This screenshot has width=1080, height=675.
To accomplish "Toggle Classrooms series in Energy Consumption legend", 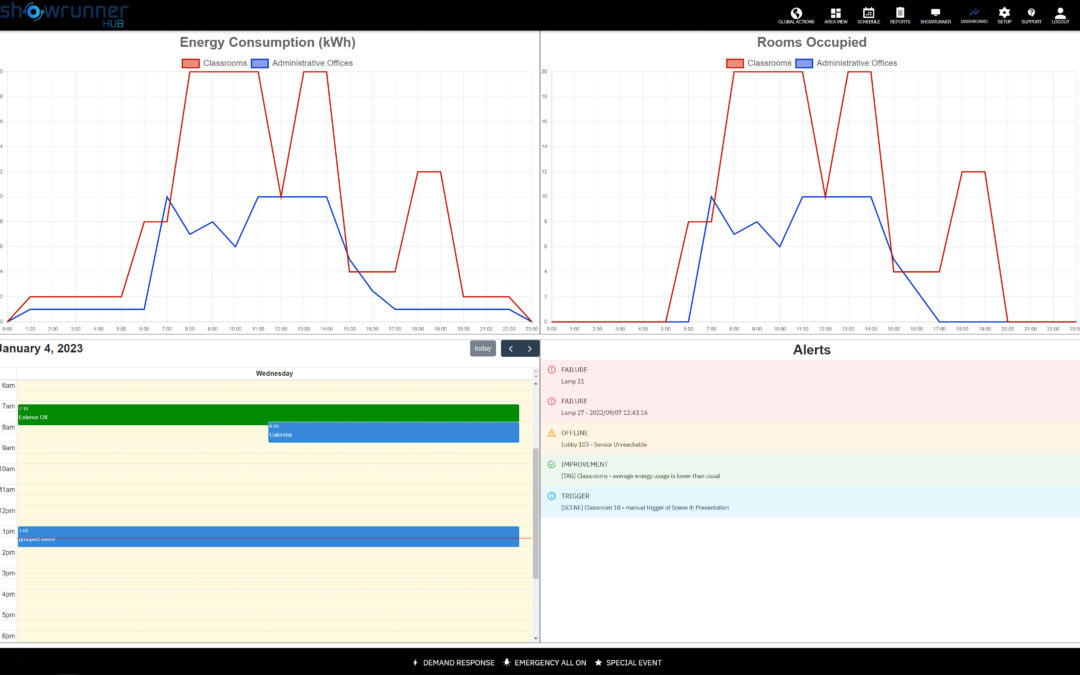I will click(x=214, y=63).
